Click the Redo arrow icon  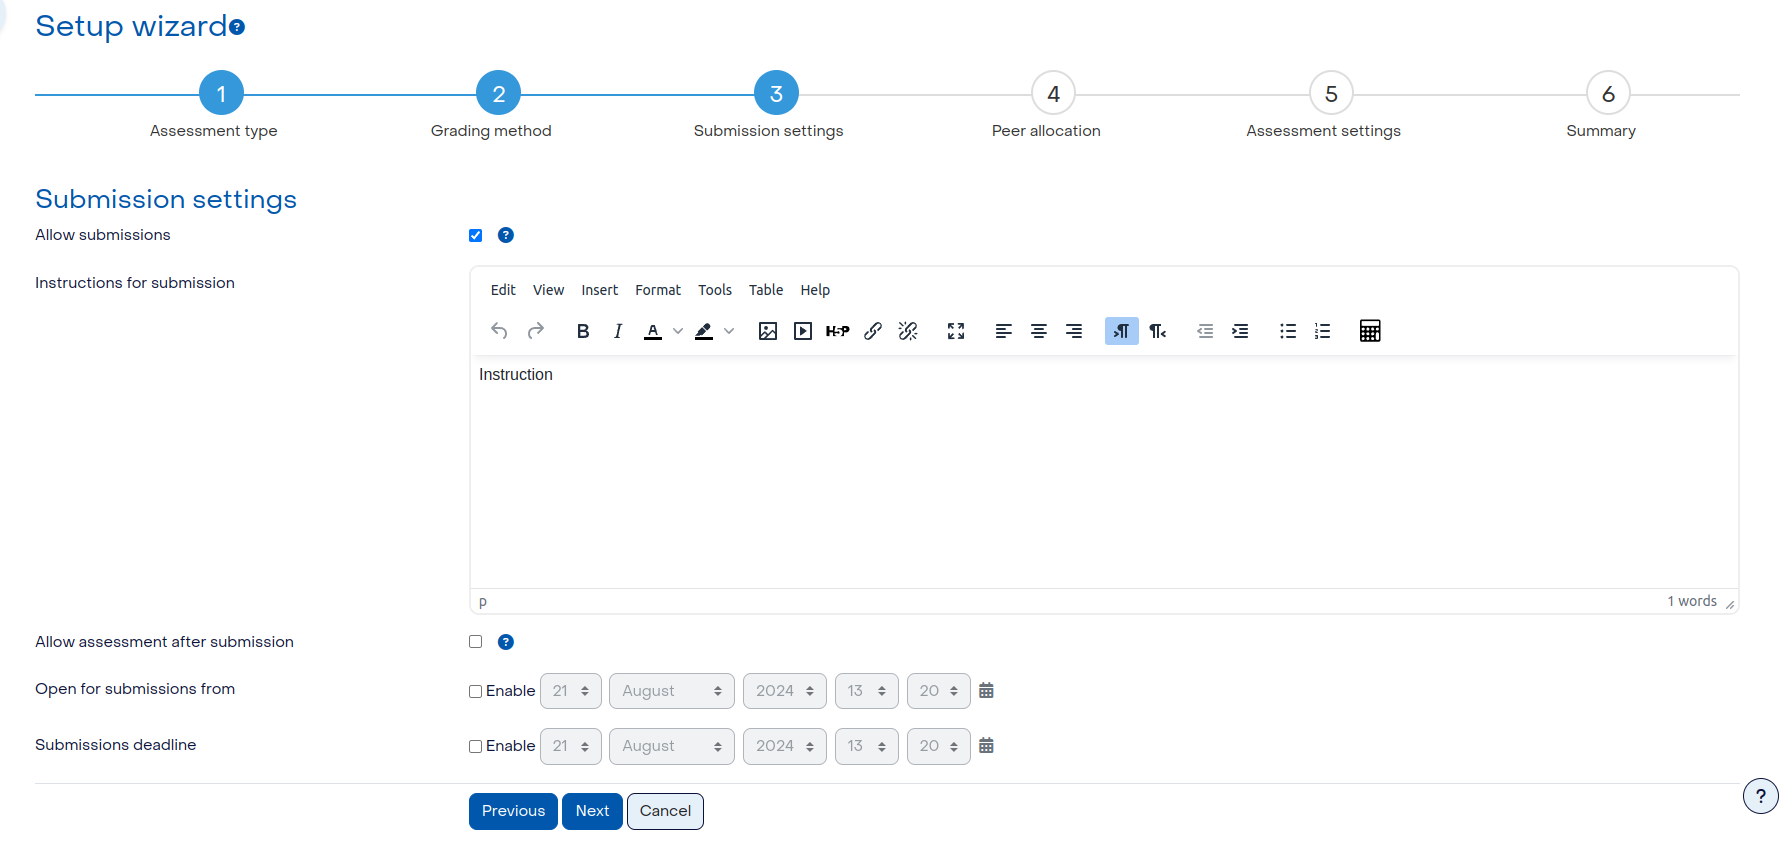(x=536, y=331)
